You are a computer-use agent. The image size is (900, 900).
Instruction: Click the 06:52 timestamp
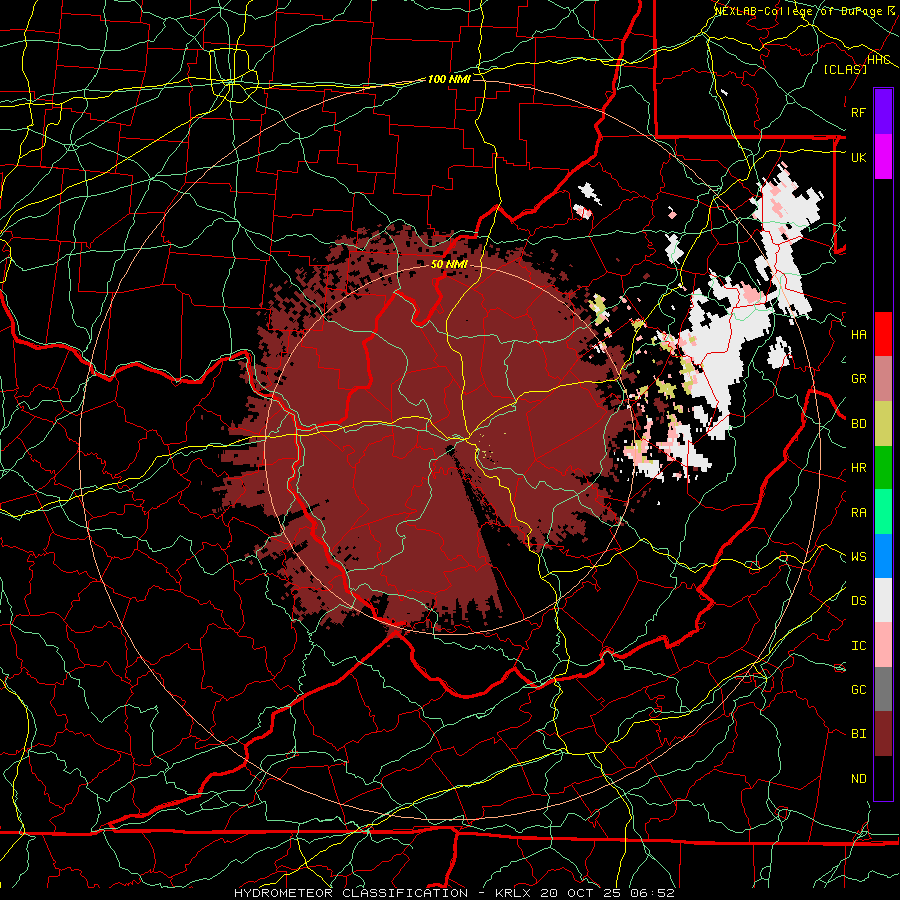pos(654,893)
